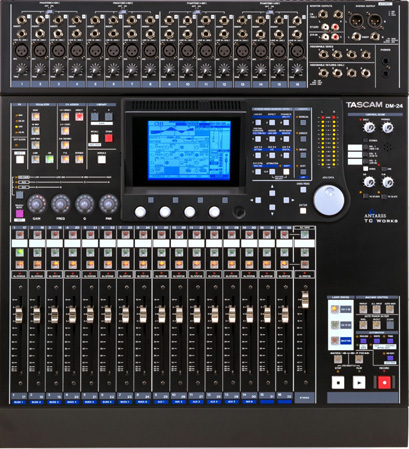Screen dimensions: 409x449
Task: Select the HIGH band equalizer key
Action: (x=35, y=117)
